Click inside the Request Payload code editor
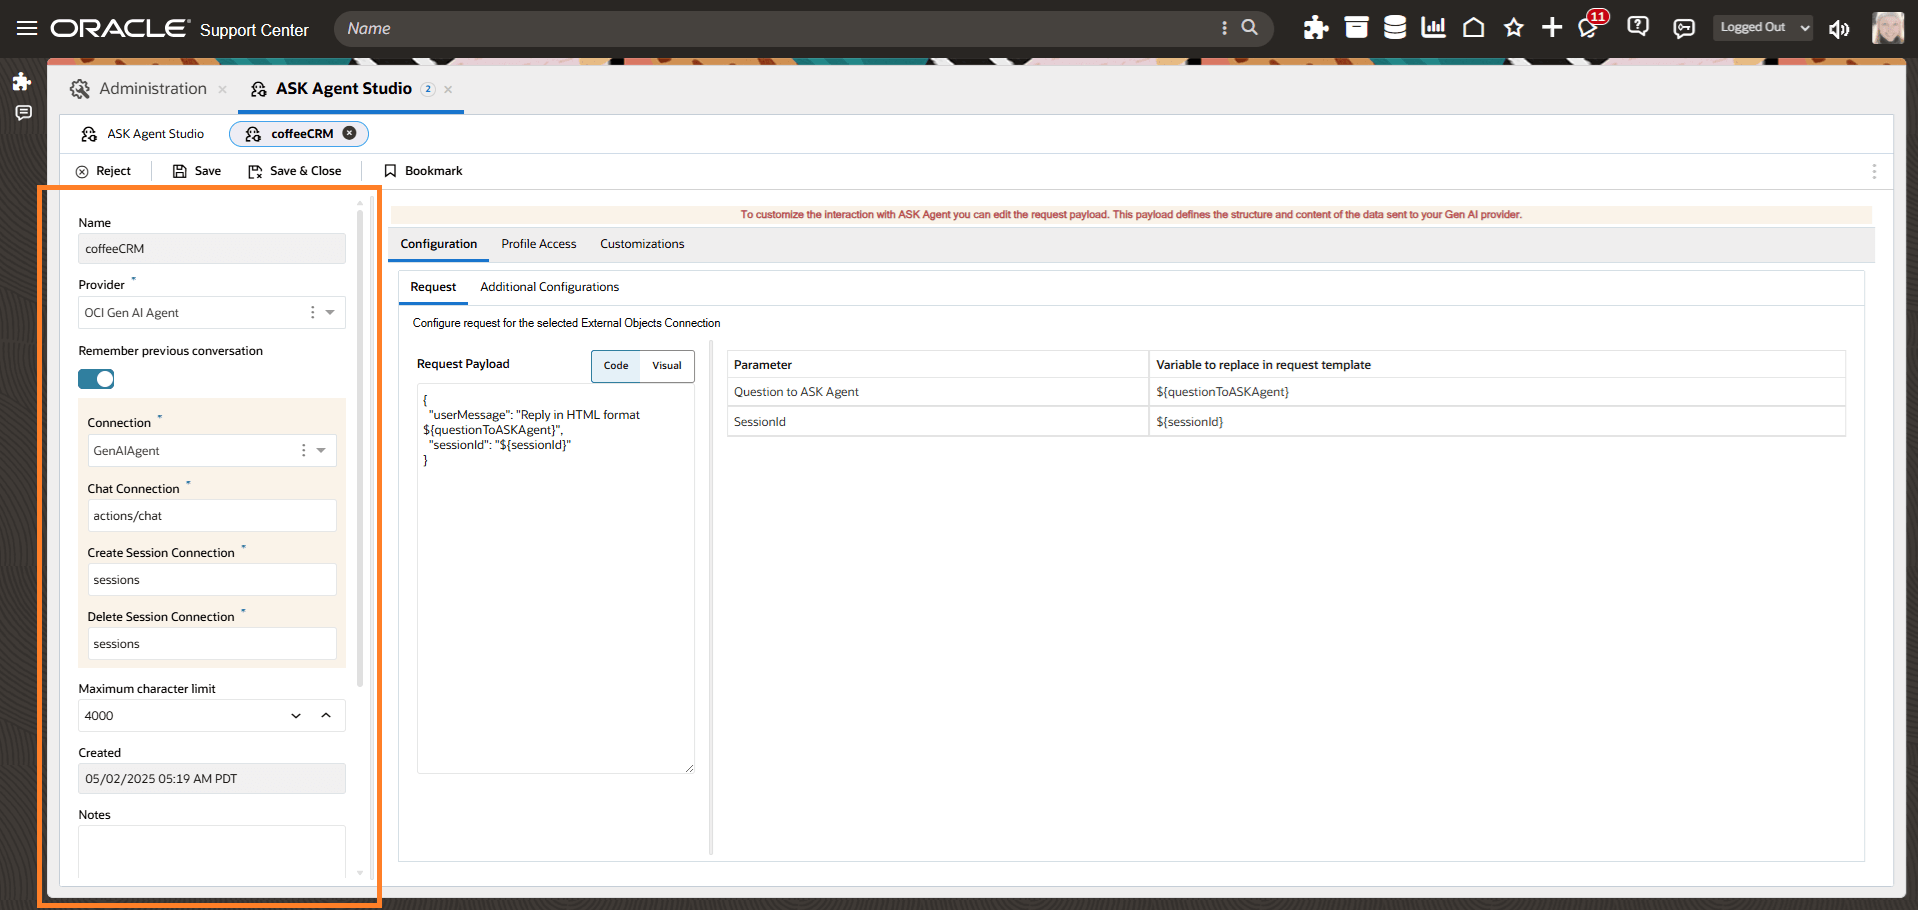 556,578
